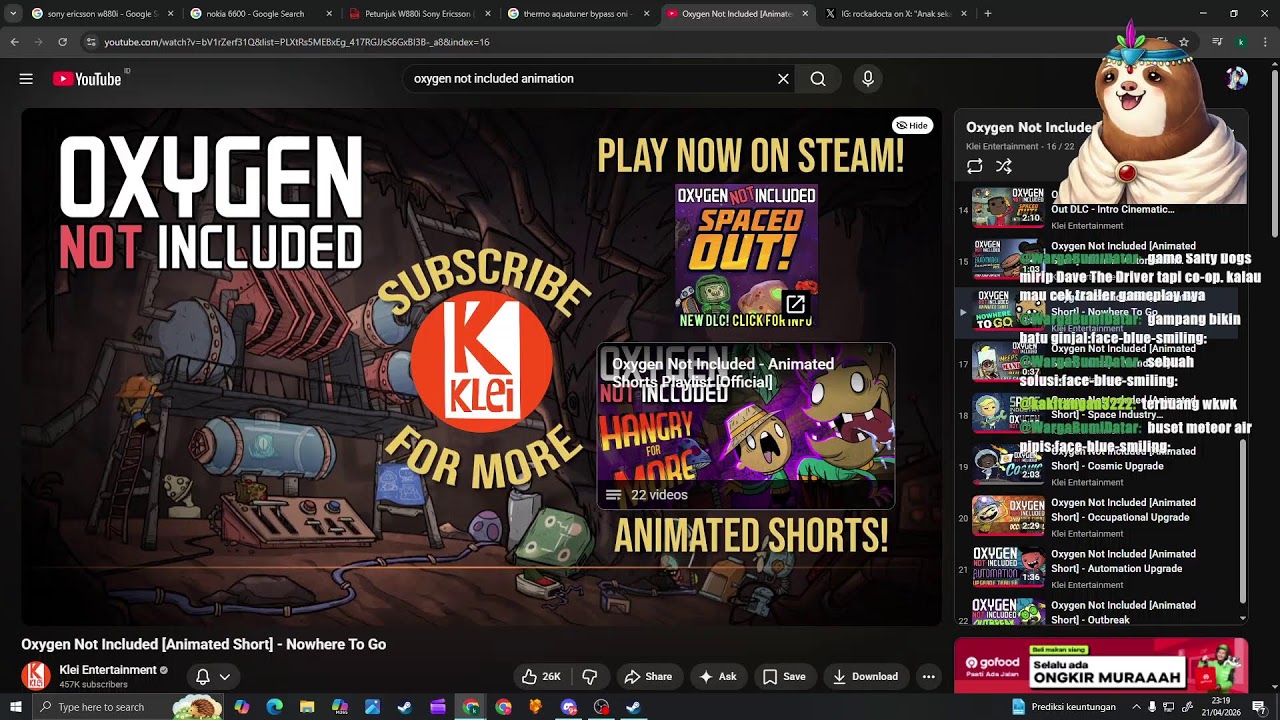The height and width of the screenshot is (720, 1280).
Task: Open a new browser tab
Action: 988,14
